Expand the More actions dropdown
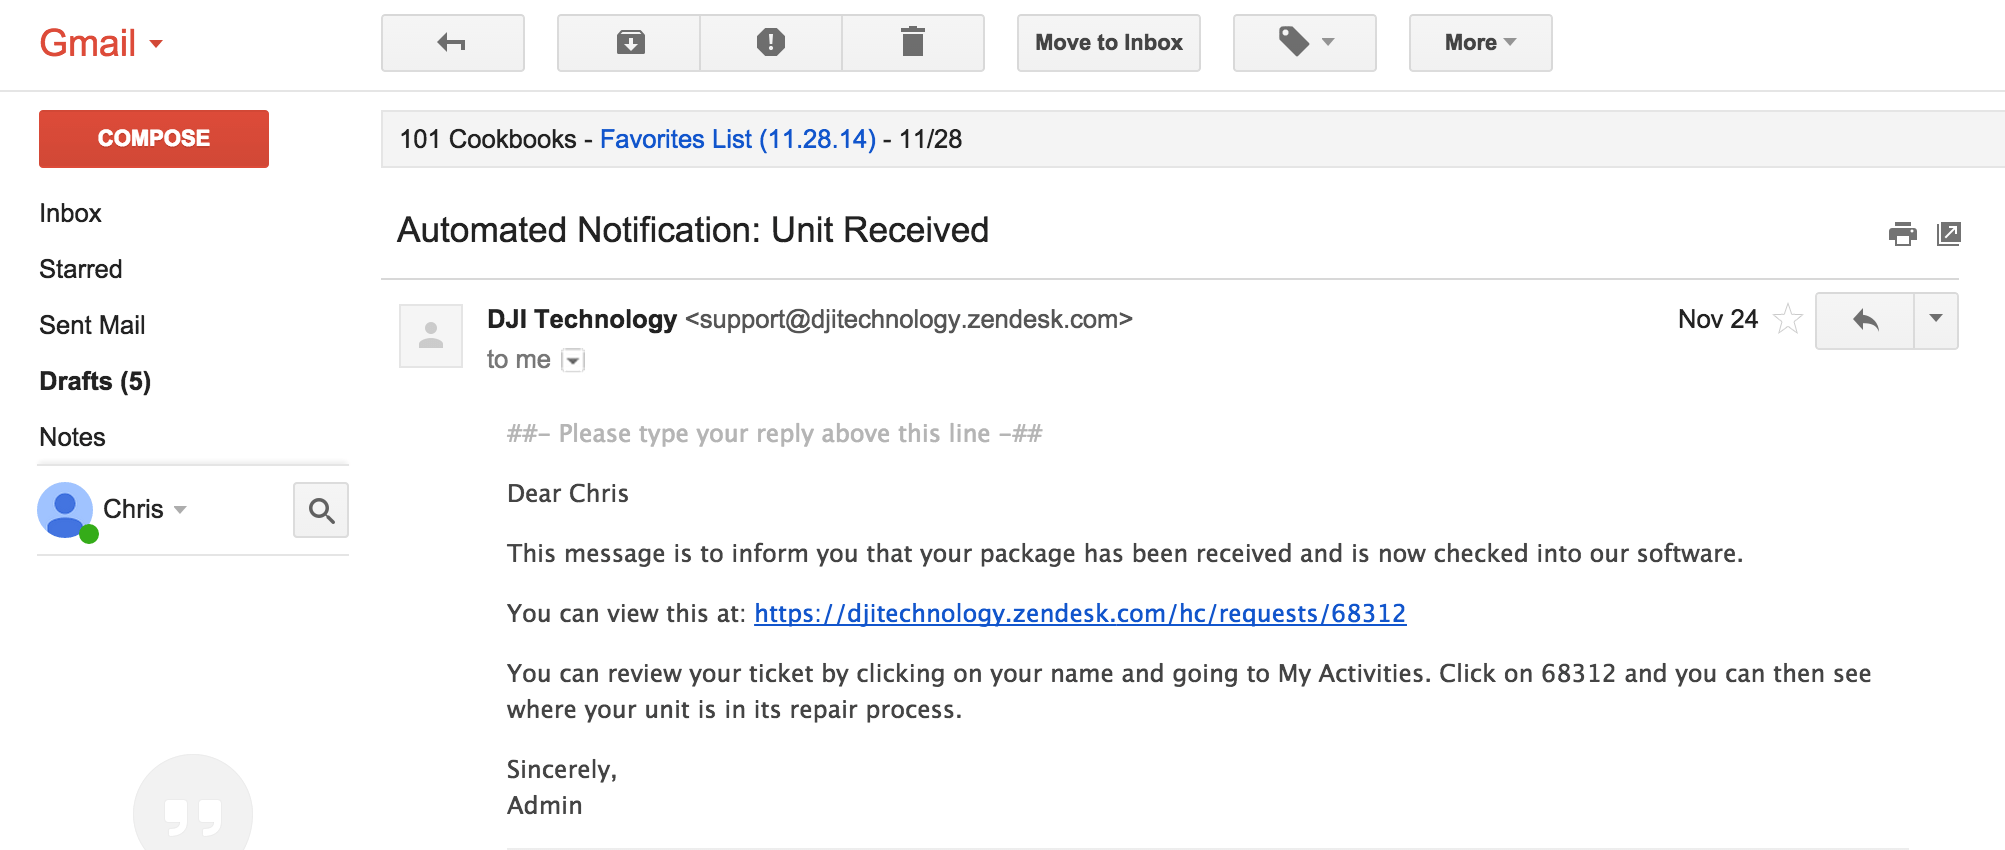 (1480, 43)
